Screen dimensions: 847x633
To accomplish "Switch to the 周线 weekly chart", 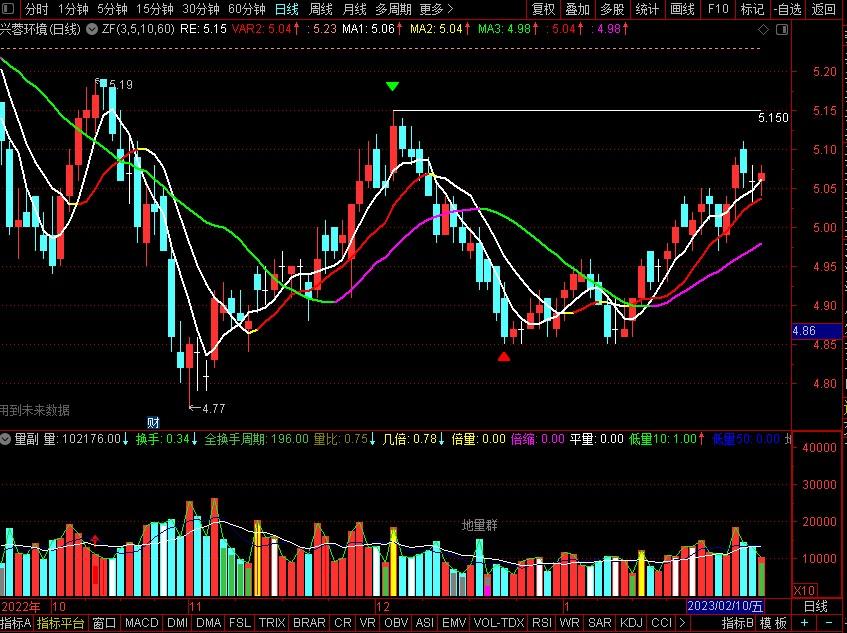I will click(320, 9).
